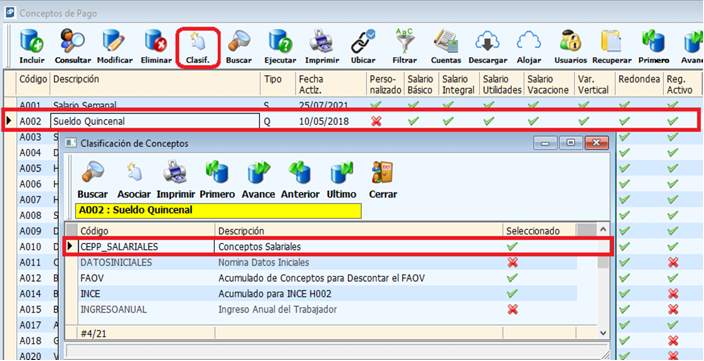Open the Usuarios tool

570,41
